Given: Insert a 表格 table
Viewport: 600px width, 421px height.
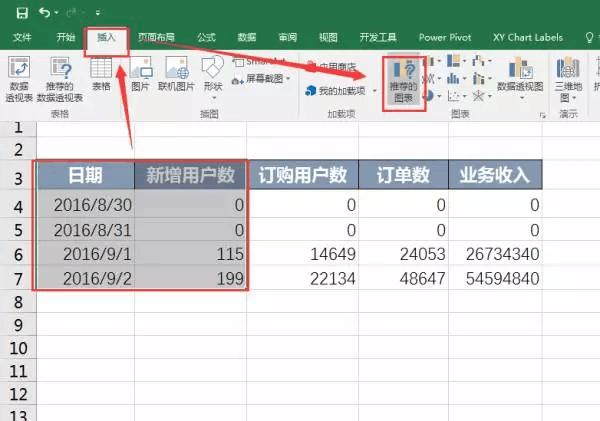Looking at the screenshot, I should pyautogui.click(x=101, y=74).
